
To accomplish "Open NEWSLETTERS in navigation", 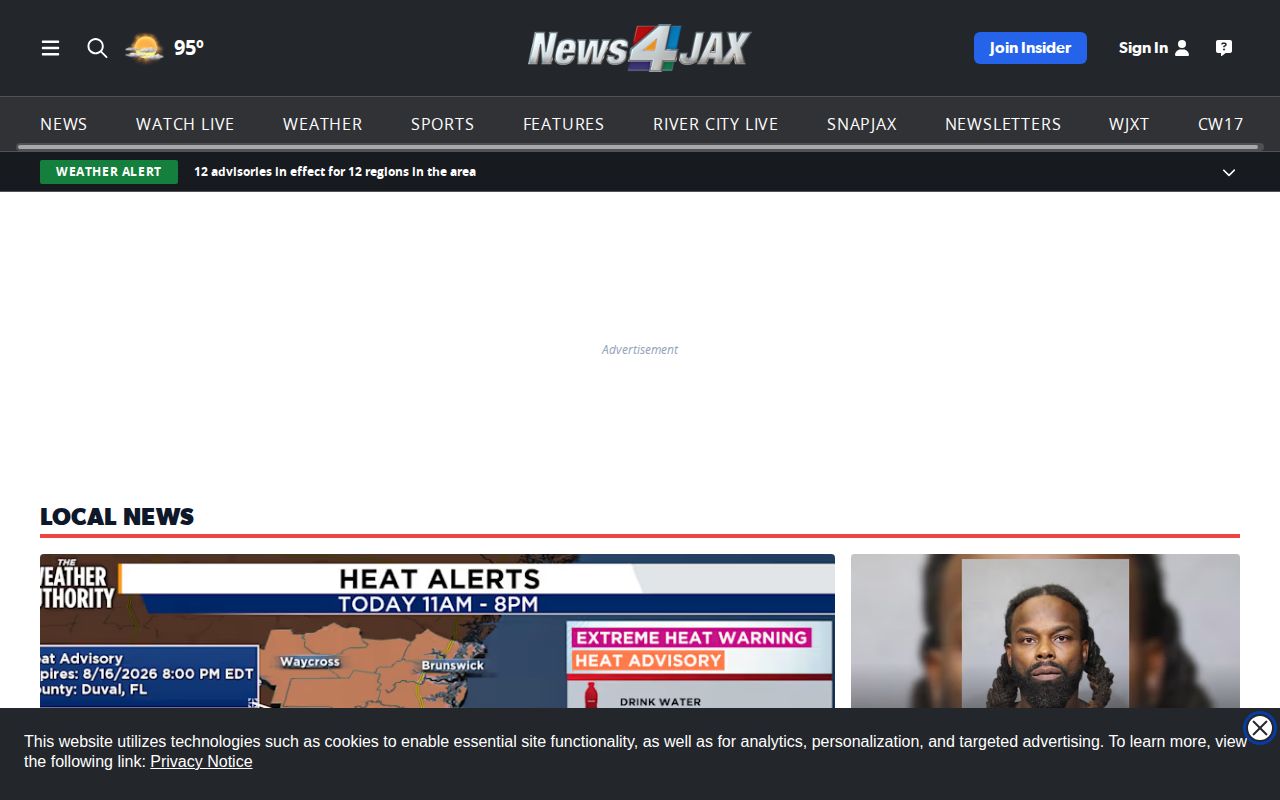I will (x=1003, y=124).
